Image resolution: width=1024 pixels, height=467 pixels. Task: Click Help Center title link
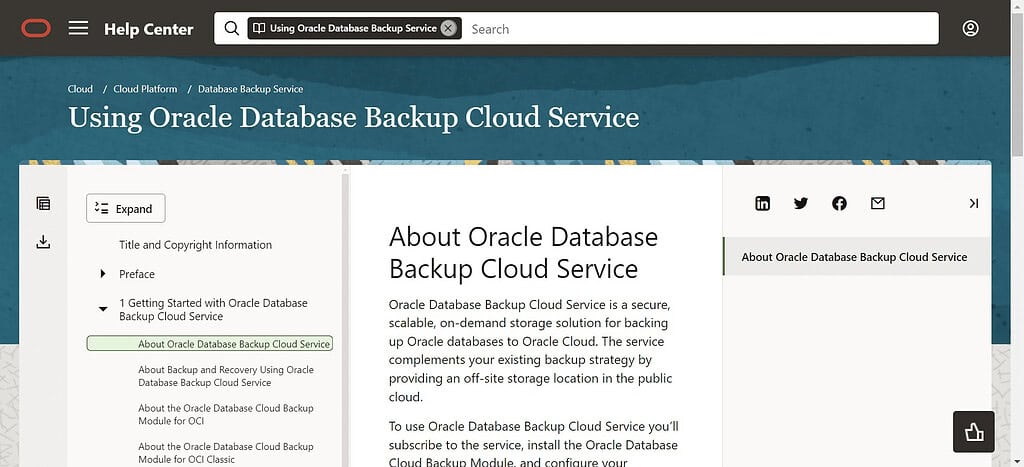pos(148,29)
